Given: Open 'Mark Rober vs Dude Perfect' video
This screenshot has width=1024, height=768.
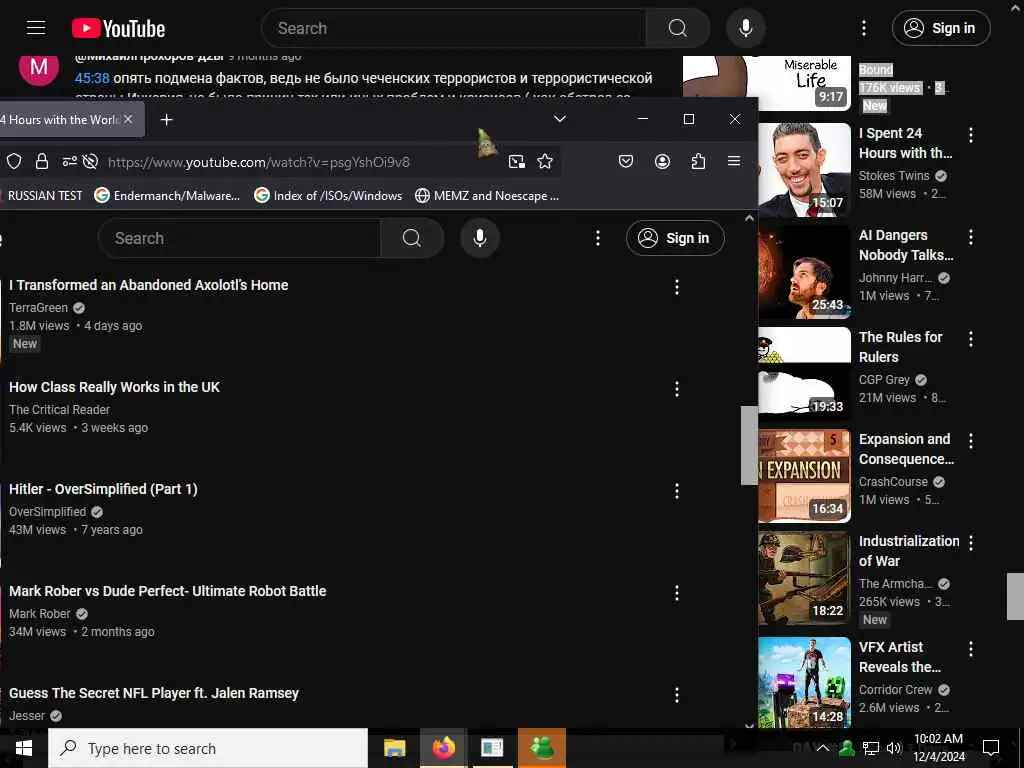Looking at the screenshot, I should tap(167, 590).
